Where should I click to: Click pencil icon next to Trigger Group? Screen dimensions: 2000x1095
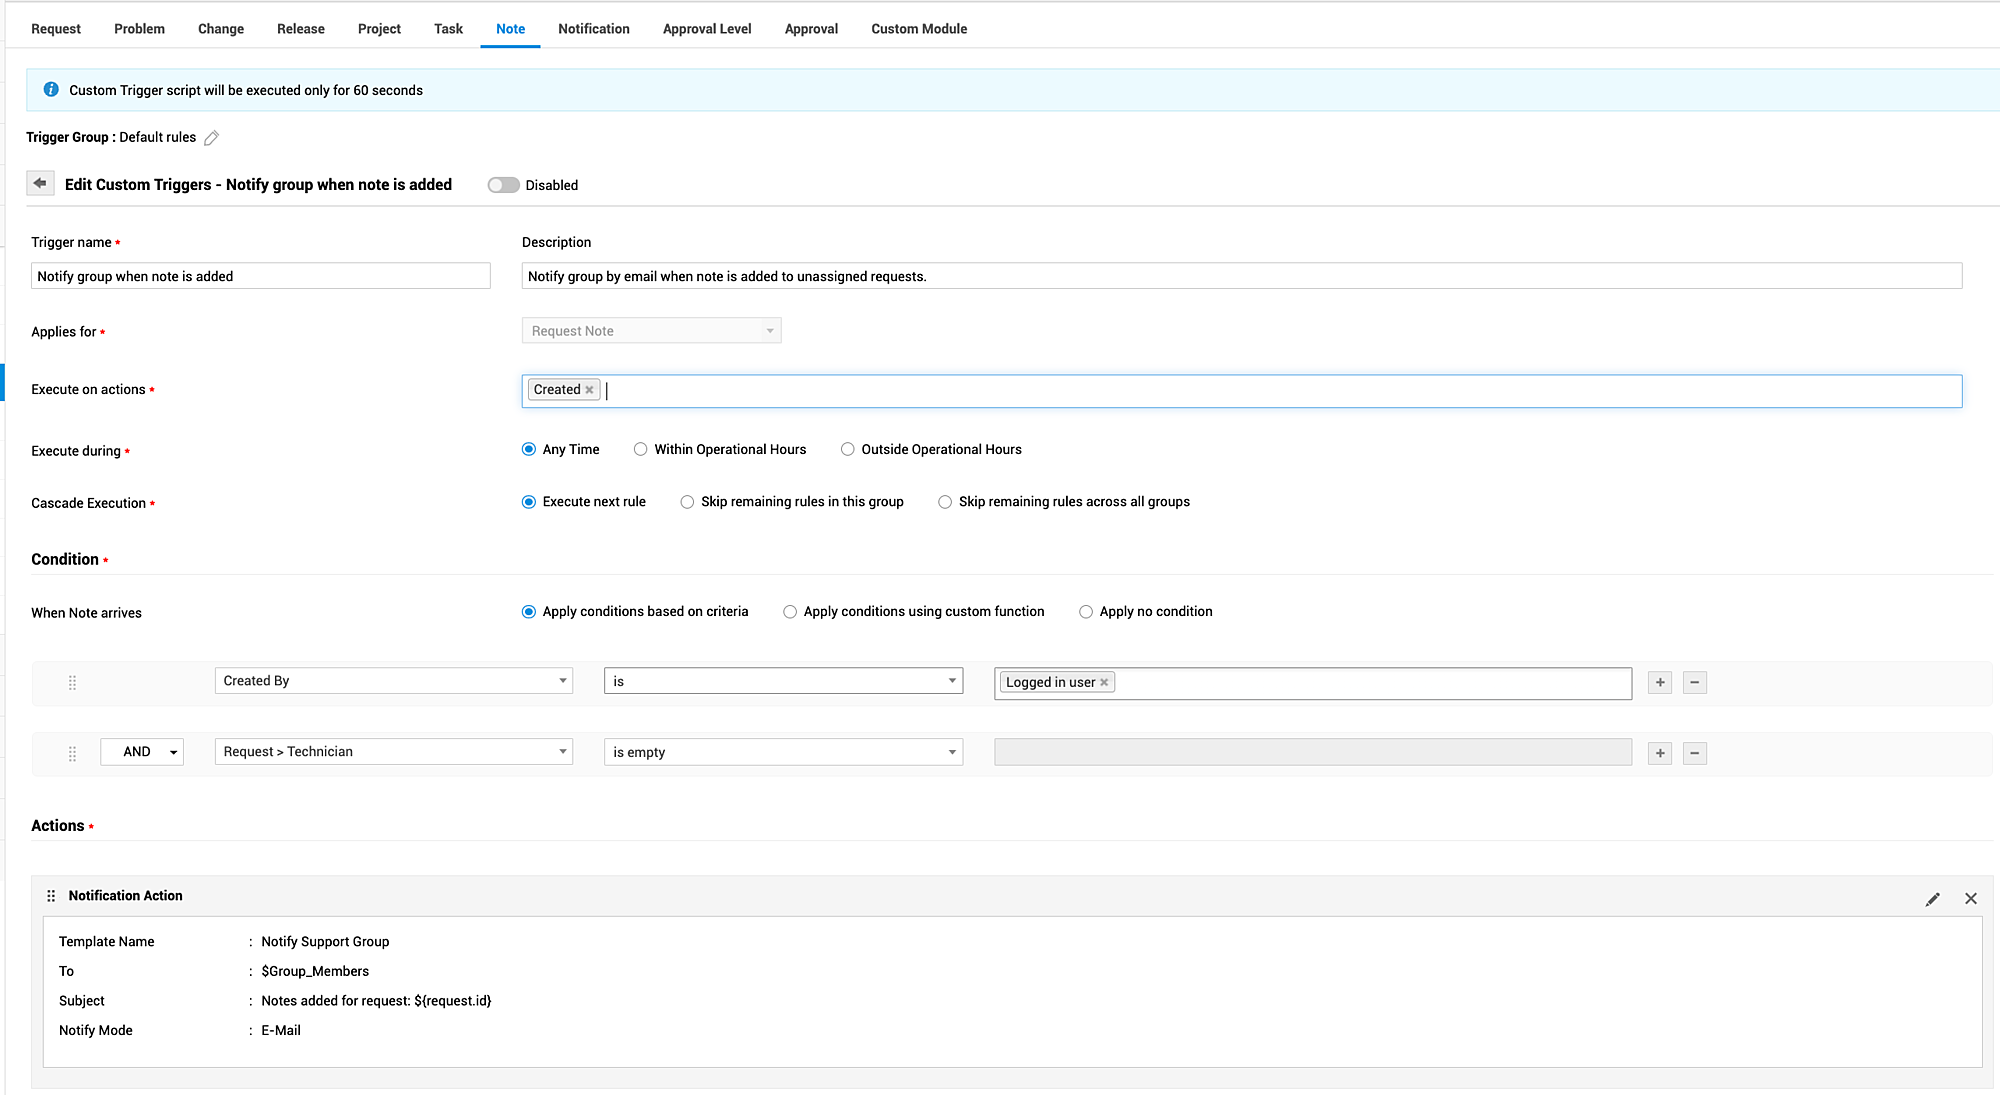(x=211, y=138)
